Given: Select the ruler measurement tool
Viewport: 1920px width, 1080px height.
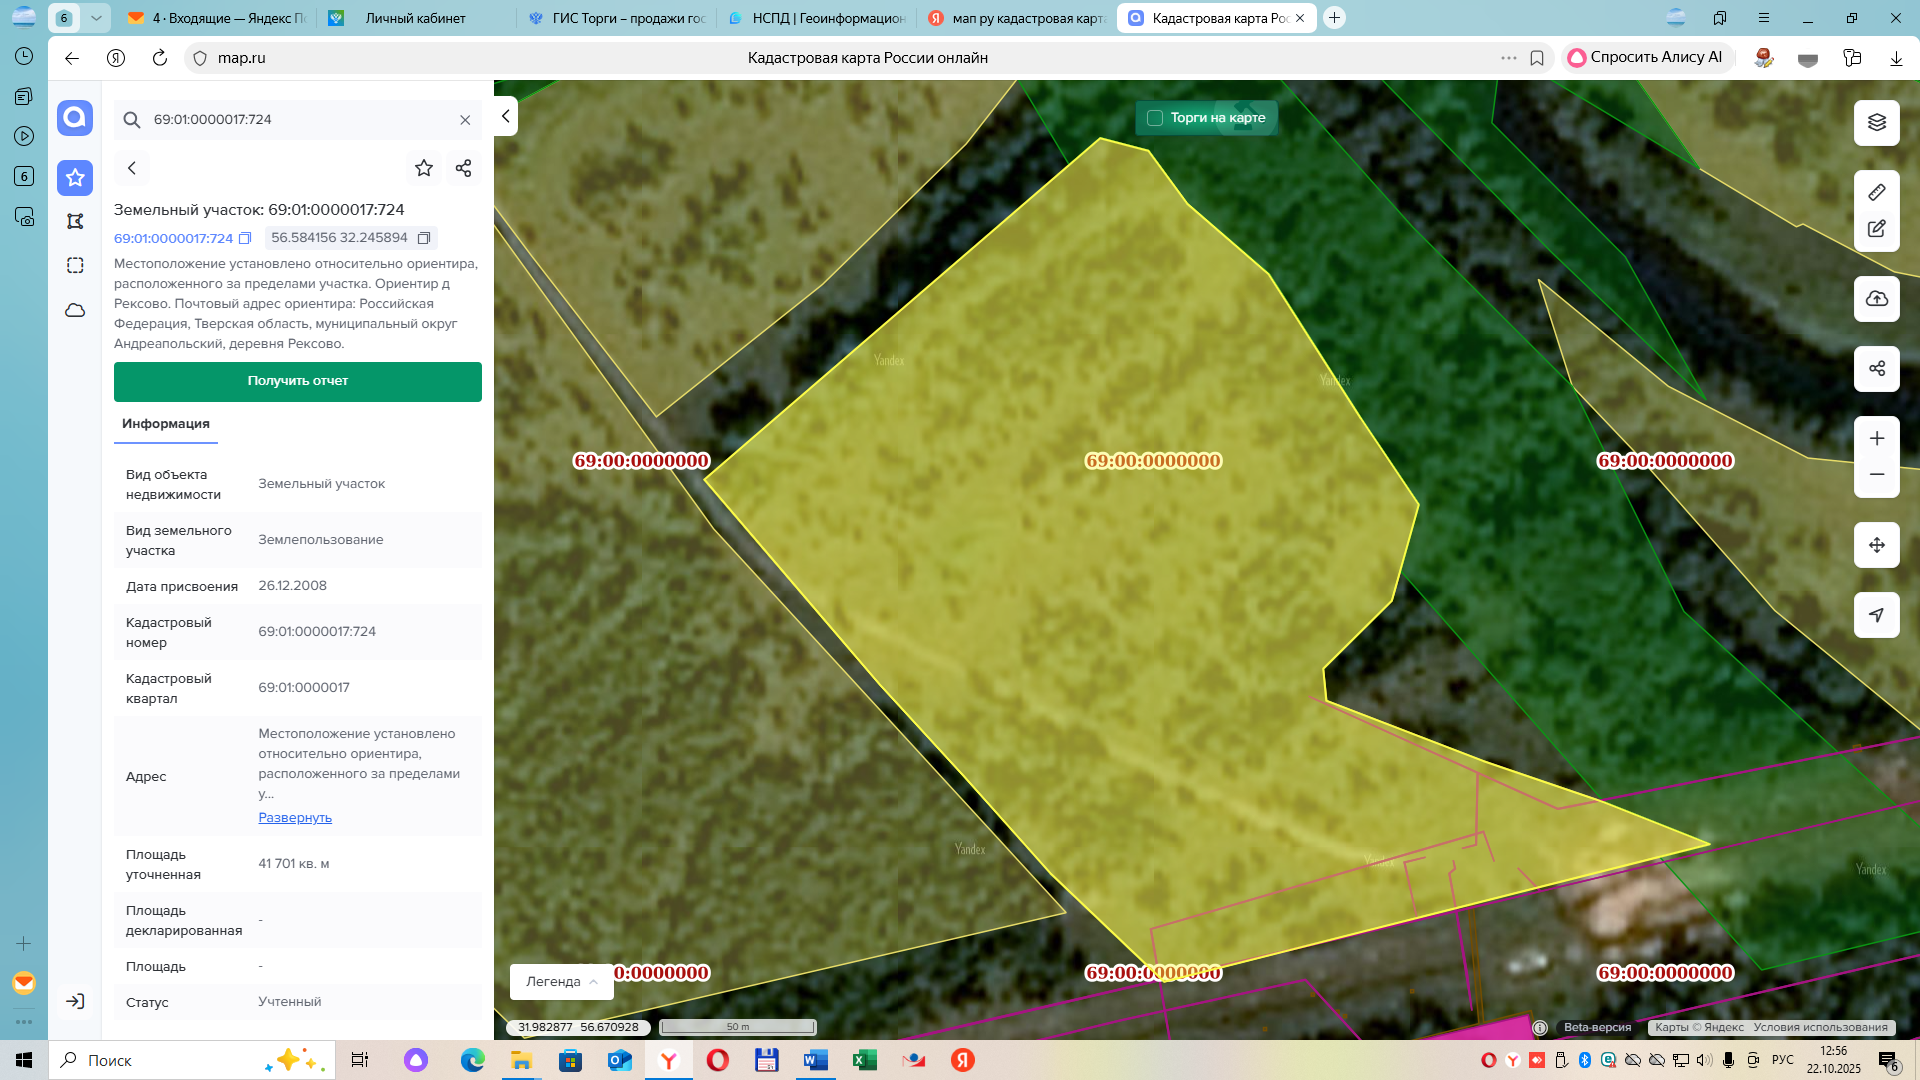Looking at the screenshot, I should click(x=1876, y=192).
